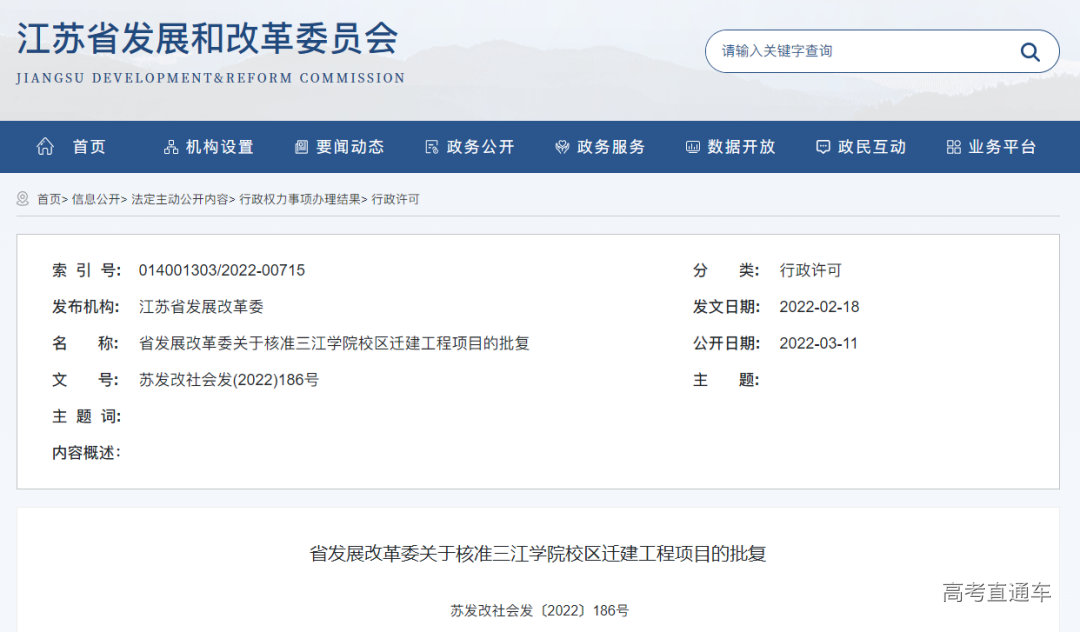
Task: Click the 机构设置 organization icon
Action: (169, 146)
